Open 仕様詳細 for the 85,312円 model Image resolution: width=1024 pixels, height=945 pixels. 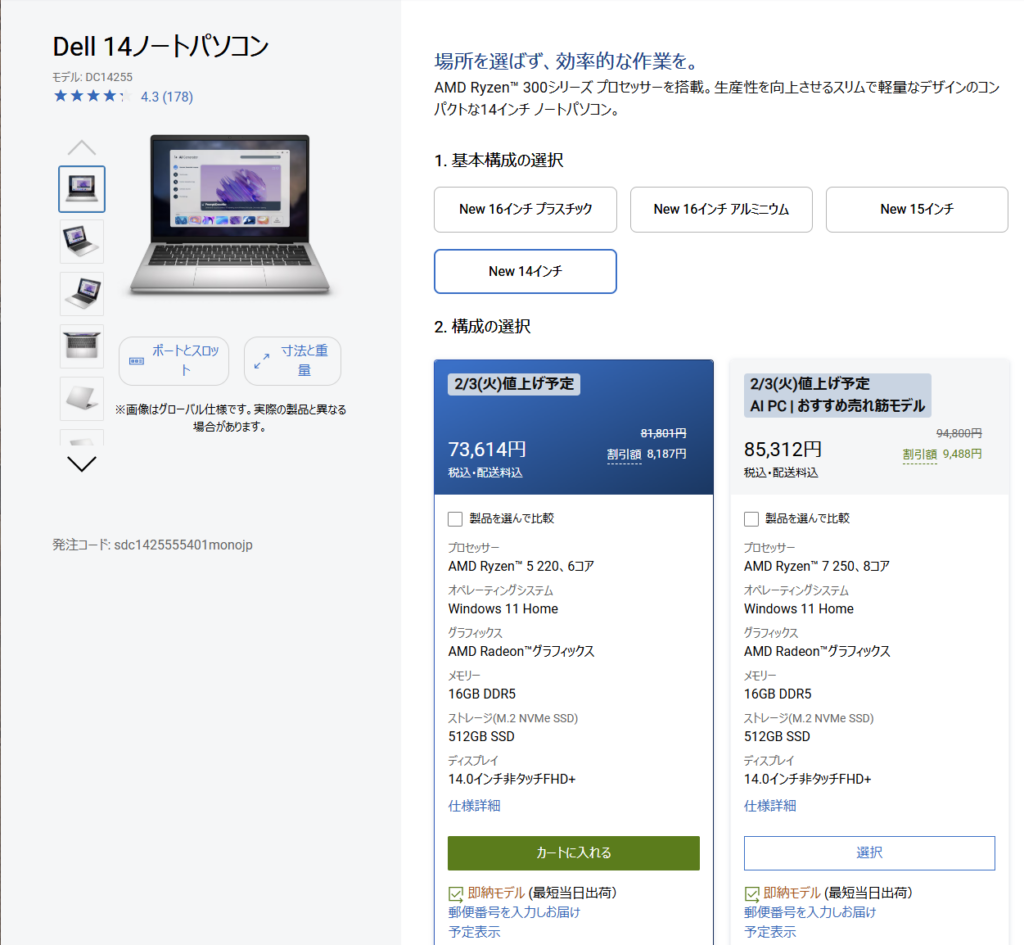pyautogui.click(x=770, y=805)
